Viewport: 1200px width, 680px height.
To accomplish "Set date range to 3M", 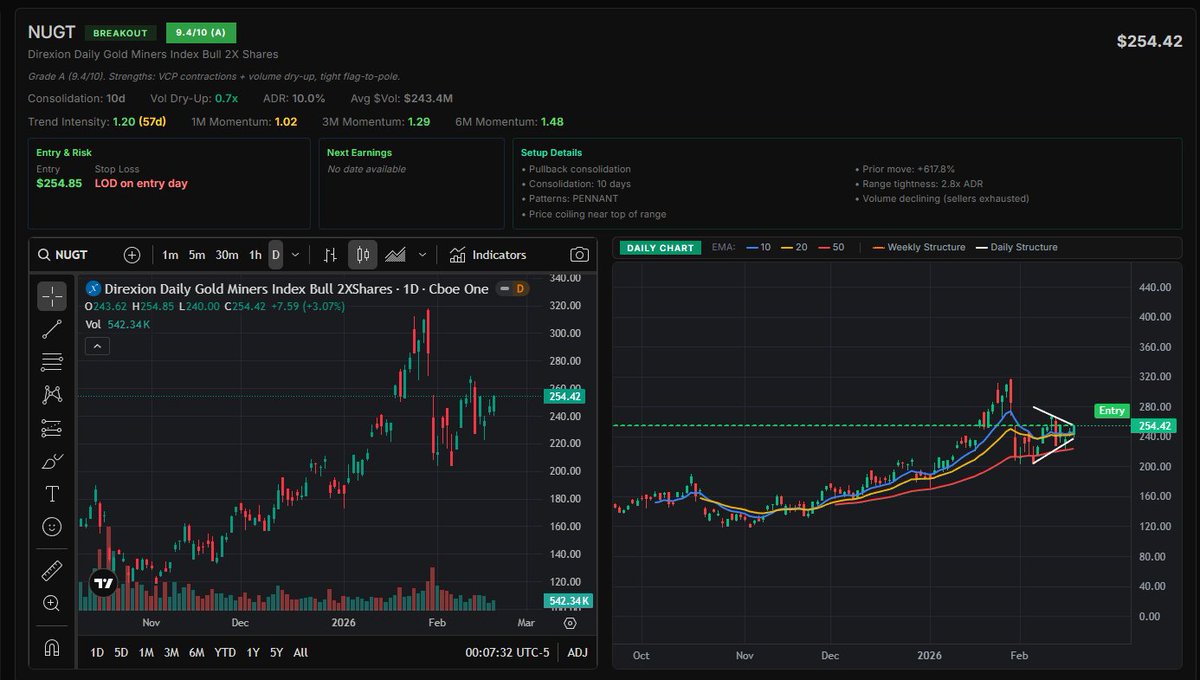I will pyautogui.click(x=171, y=652).
